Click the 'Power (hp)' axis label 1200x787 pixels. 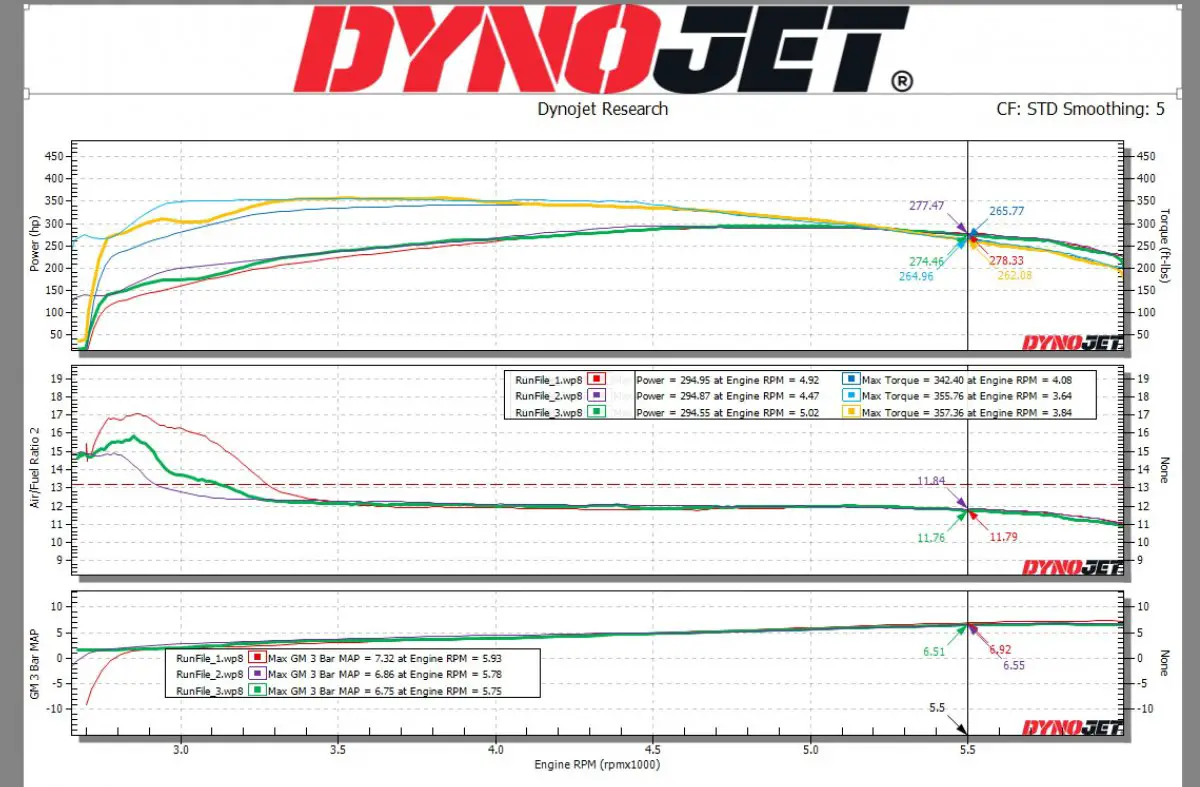[x=35, y=246]
